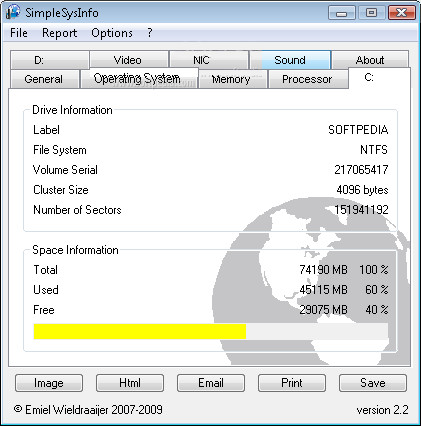Switch to the Memory tab

tap(233, 79)
